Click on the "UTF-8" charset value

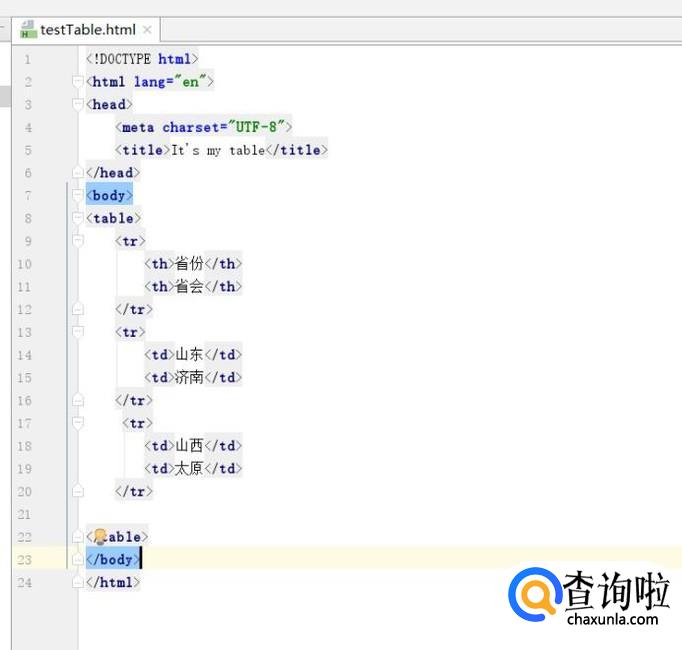coord(257,127)
